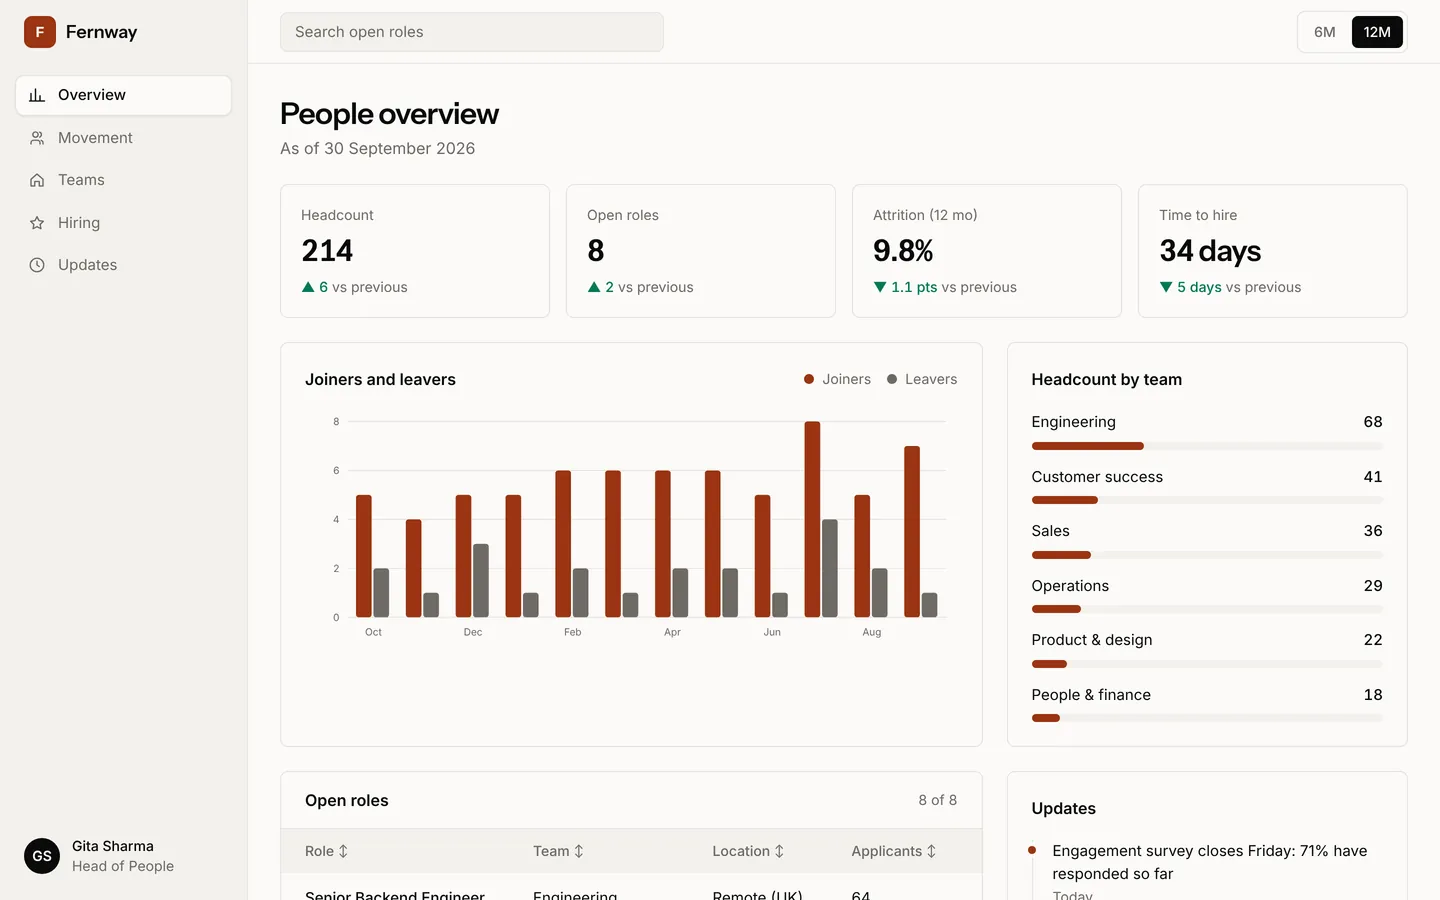Switch the time range to 6M
This screenshot has width=1440, height=900.
[x=1325, y=32]
